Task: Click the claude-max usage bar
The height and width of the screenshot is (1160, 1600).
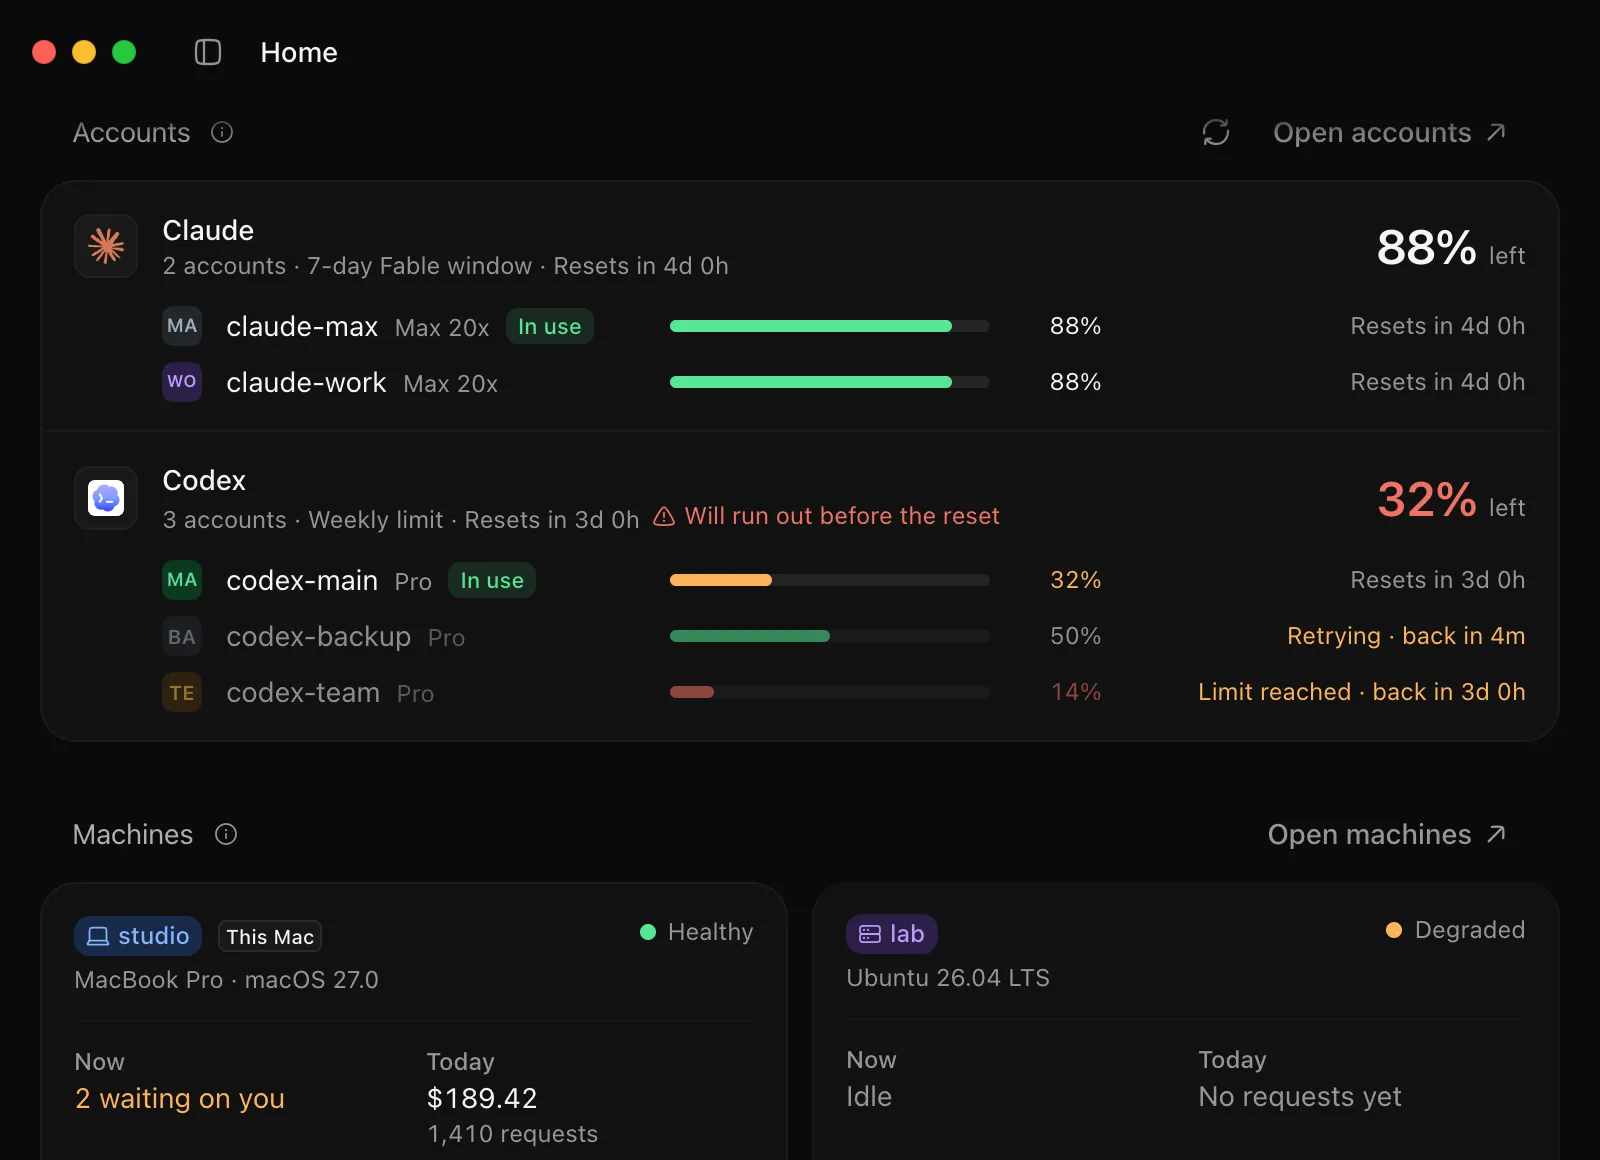Action: 830,326
